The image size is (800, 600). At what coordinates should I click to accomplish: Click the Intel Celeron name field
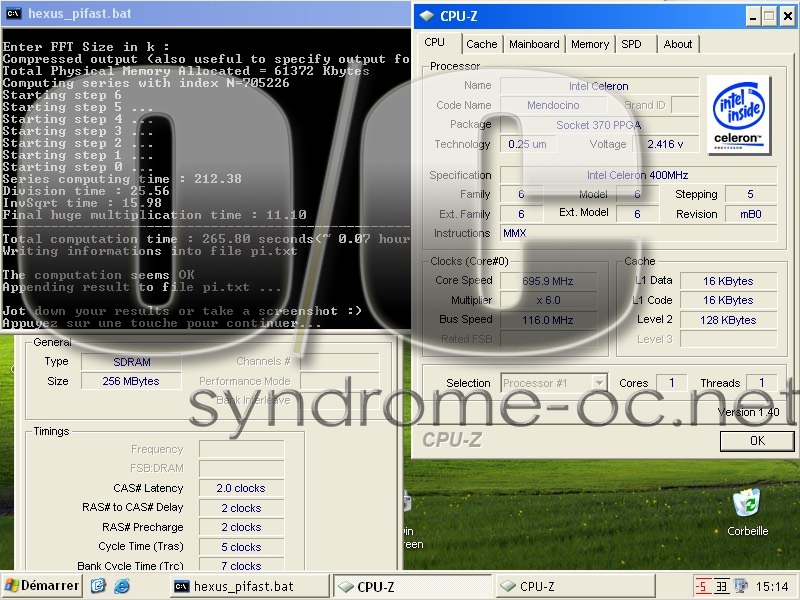pos(599,86)
